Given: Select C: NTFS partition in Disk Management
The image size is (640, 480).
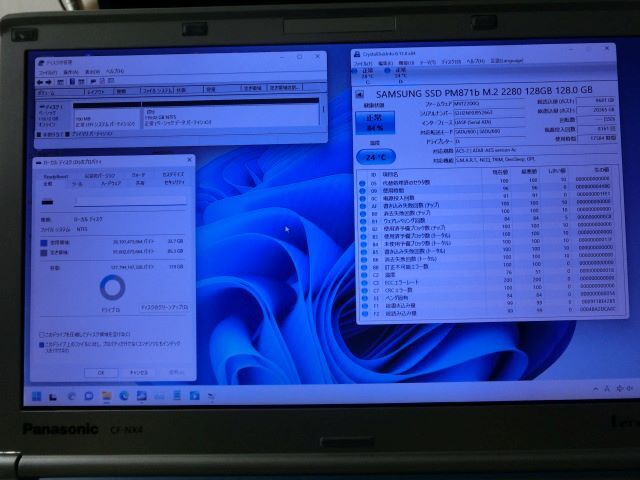Looking at the screenshot, I should [231, 116].
